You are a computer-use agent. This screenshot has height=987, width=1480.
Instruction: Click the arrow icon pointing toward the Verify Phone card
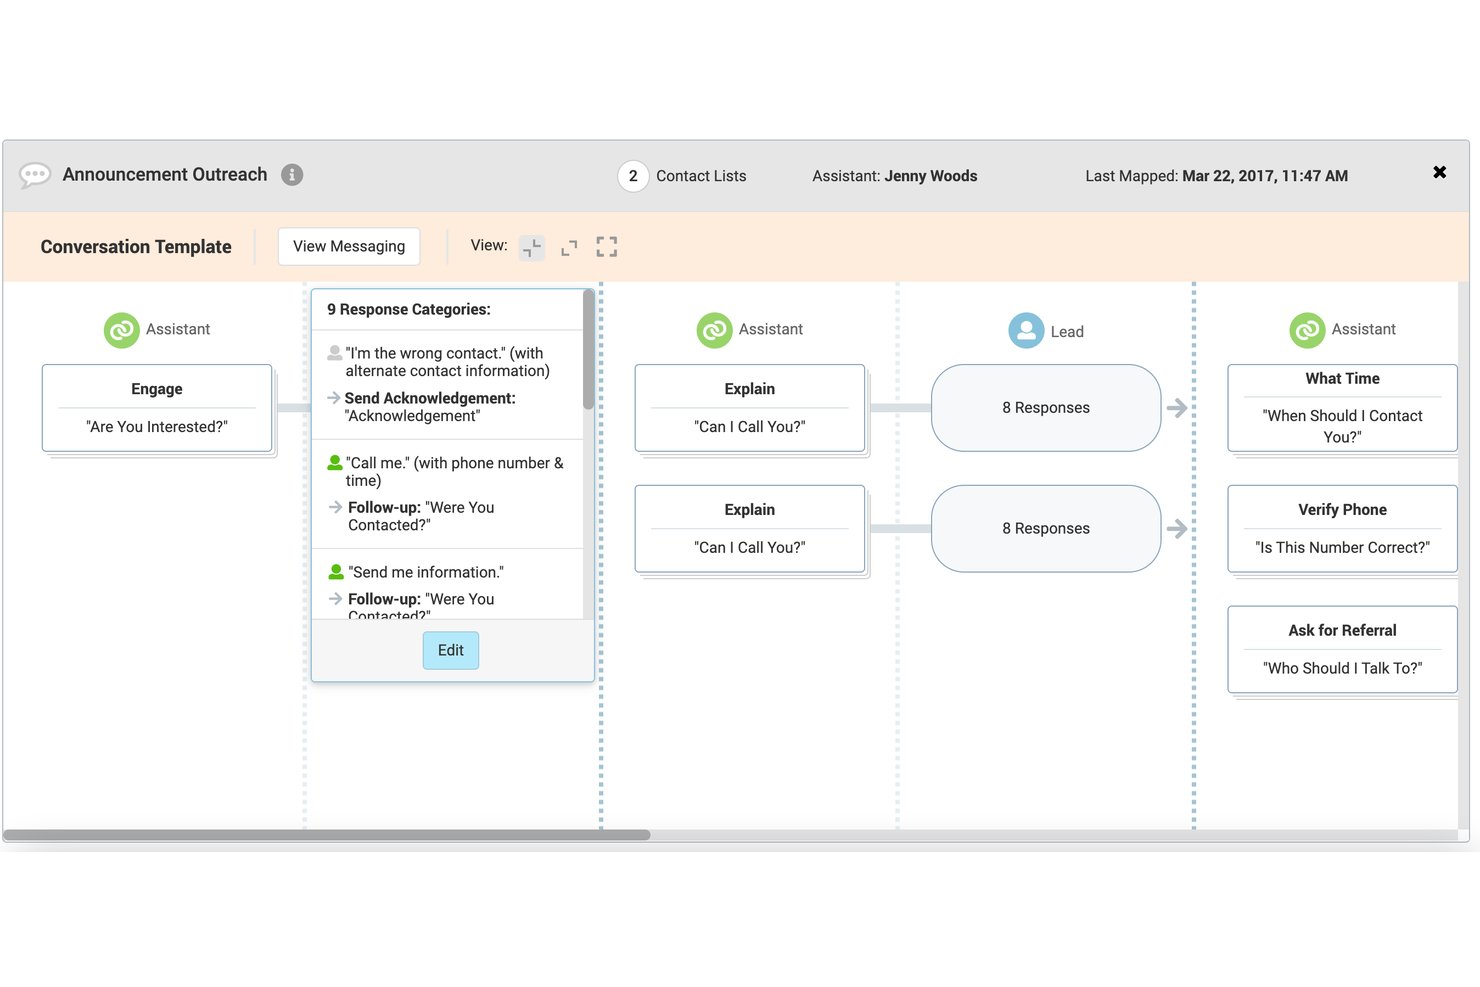[1177, 529]
